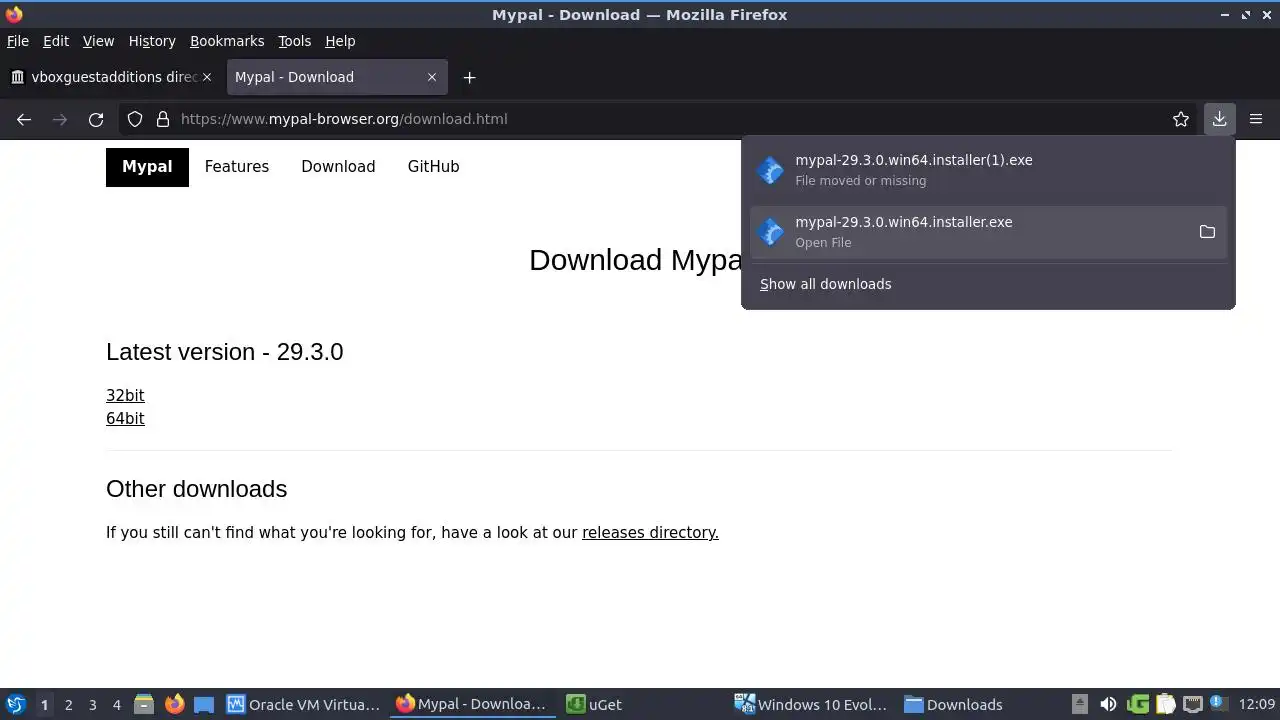
Task: Click the show desktop icon in taskbar
Action: tap(204, 704)
